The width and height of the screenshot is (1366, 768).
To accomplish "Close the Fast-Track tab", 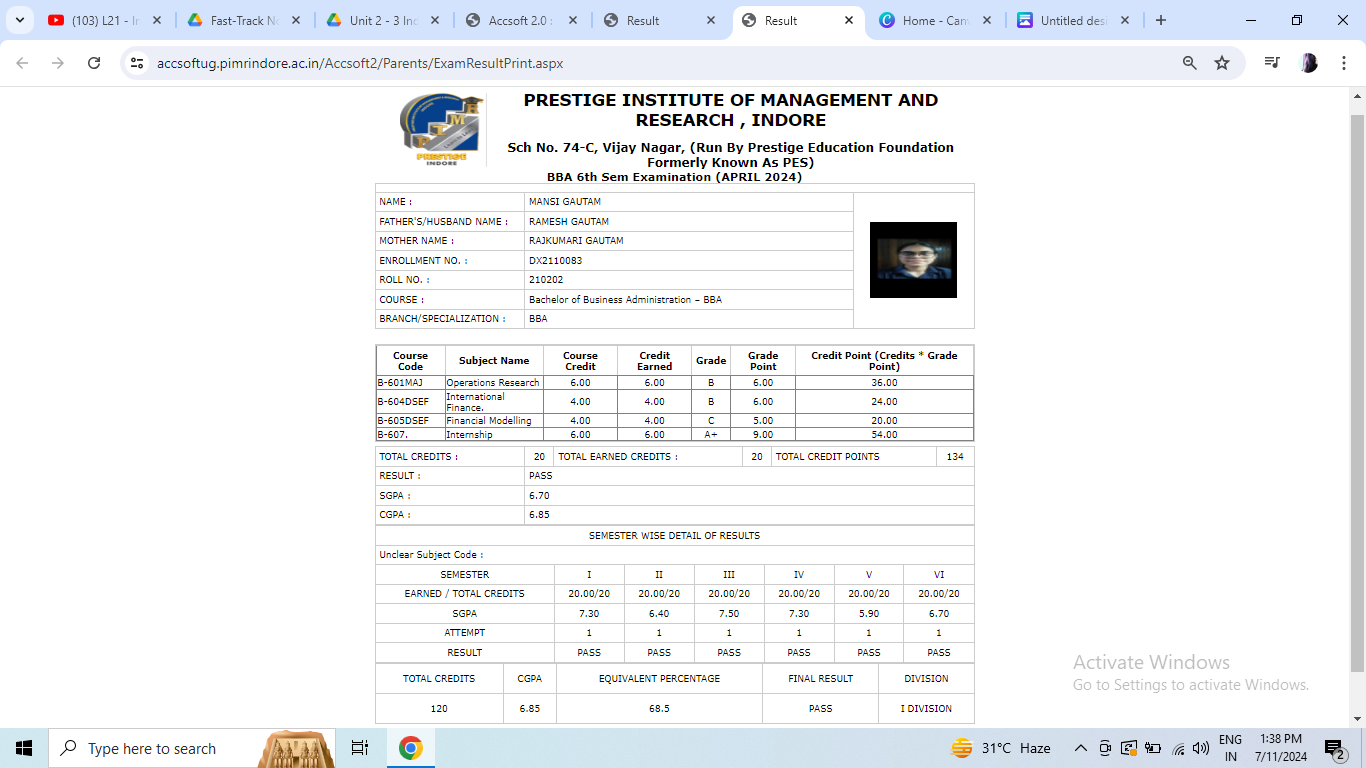I will click(295, 20).
